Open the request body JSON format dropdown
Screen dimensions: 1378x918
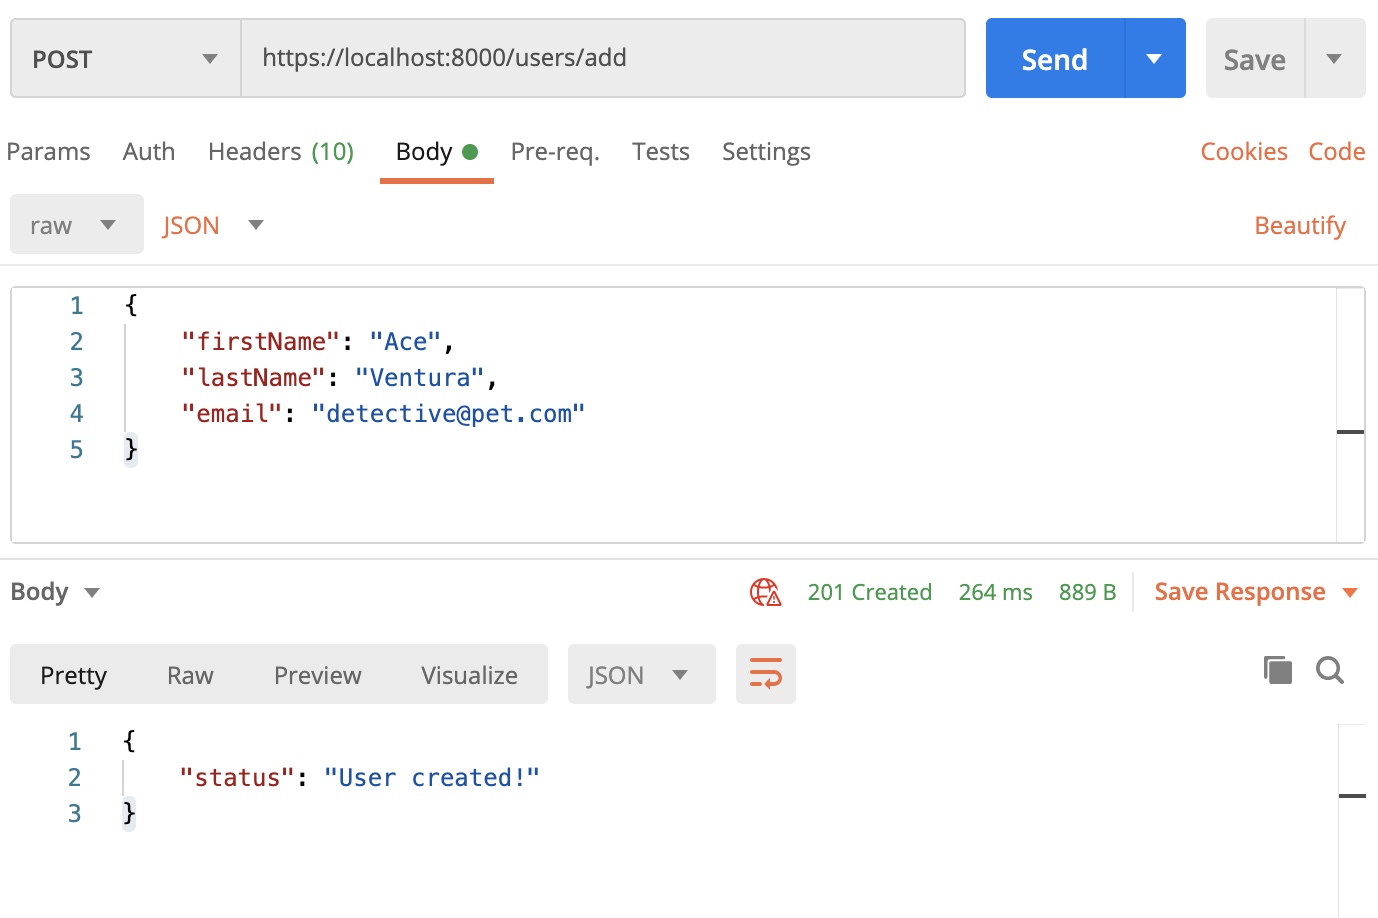pyautogui.click(x=214, y=225)
